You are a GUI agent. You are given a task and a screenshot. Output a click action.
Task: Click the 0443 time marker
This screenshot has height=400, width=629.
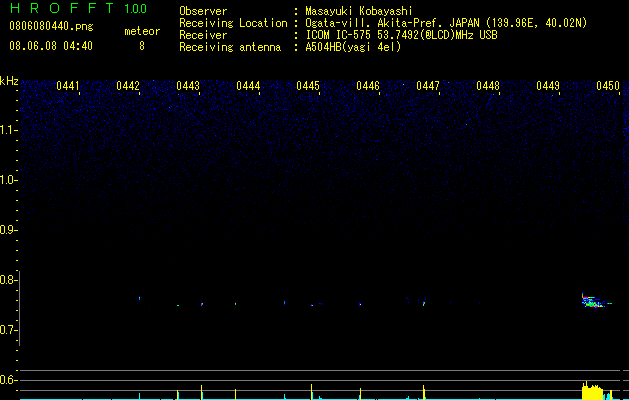(x=188, y=86)
